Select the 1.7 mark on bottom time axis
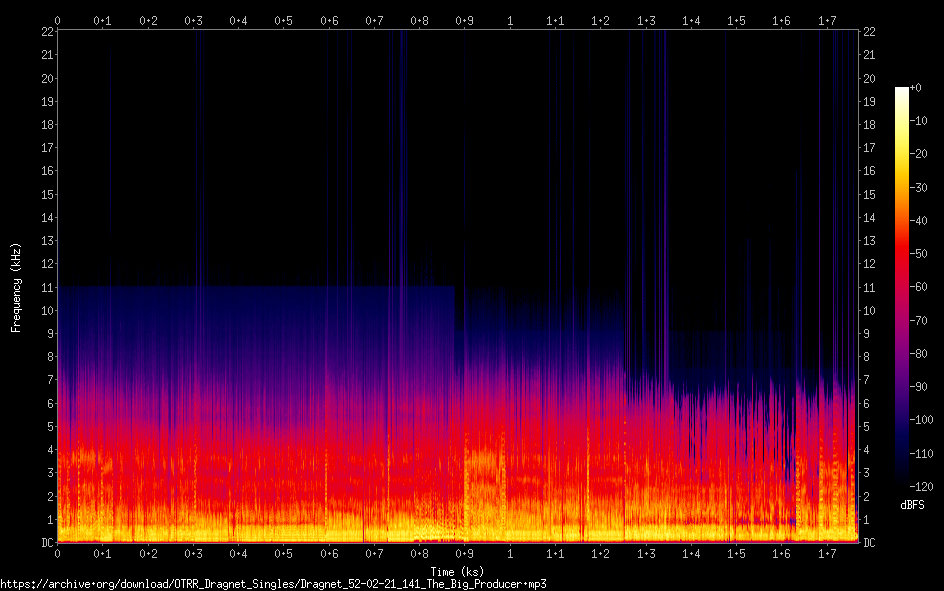This screenshot has height=591, width=944. coord(827,553)
